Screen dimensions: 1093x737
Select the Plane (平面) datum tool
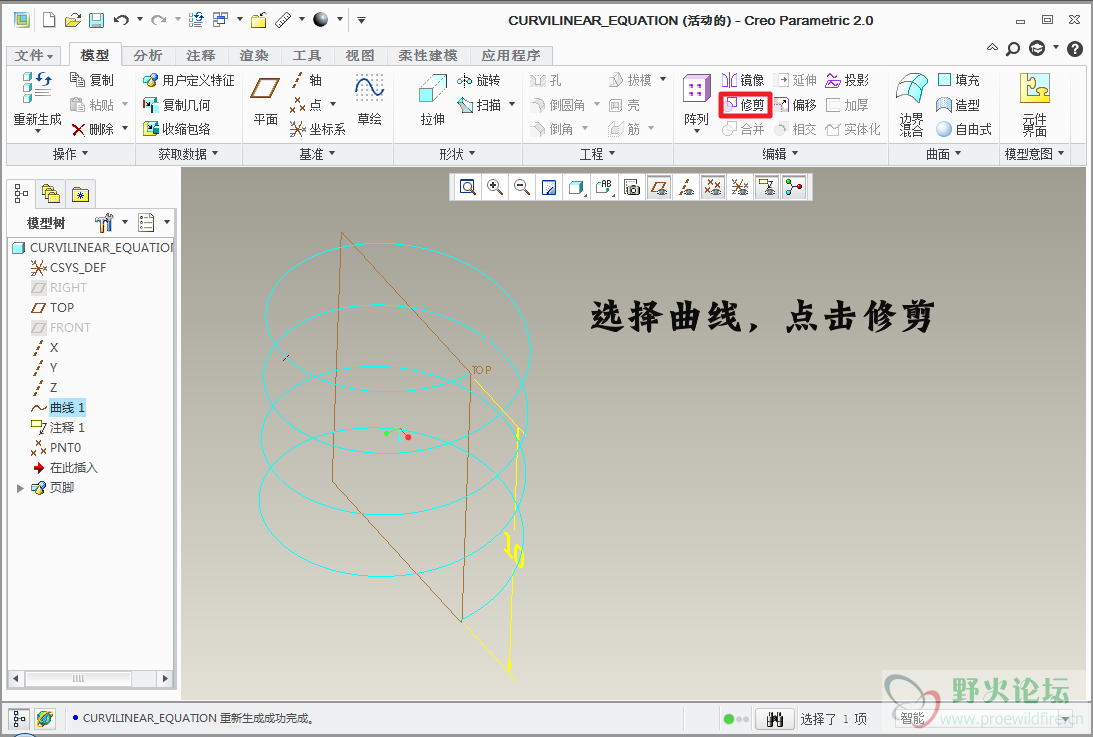[x=266, y=101]
